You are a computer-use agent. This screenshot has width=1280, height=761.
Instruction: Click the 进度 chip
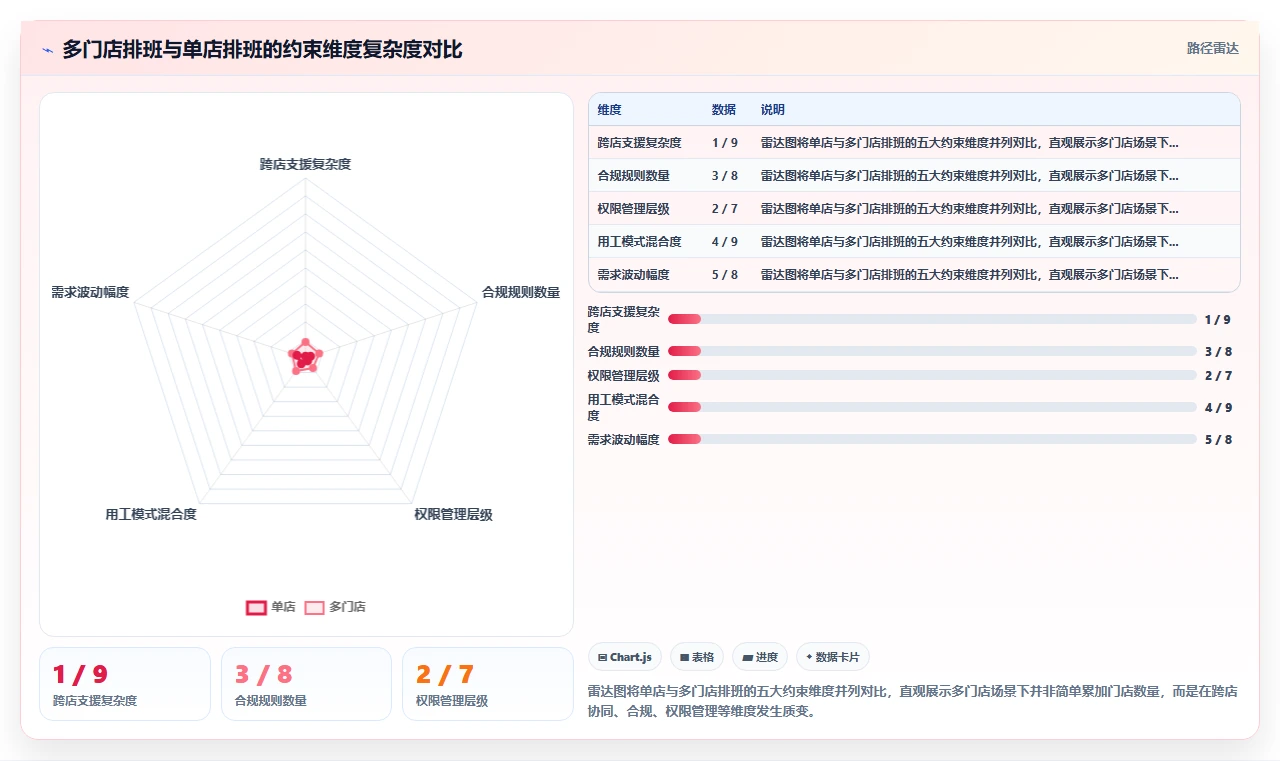click(x=760, y=657)
